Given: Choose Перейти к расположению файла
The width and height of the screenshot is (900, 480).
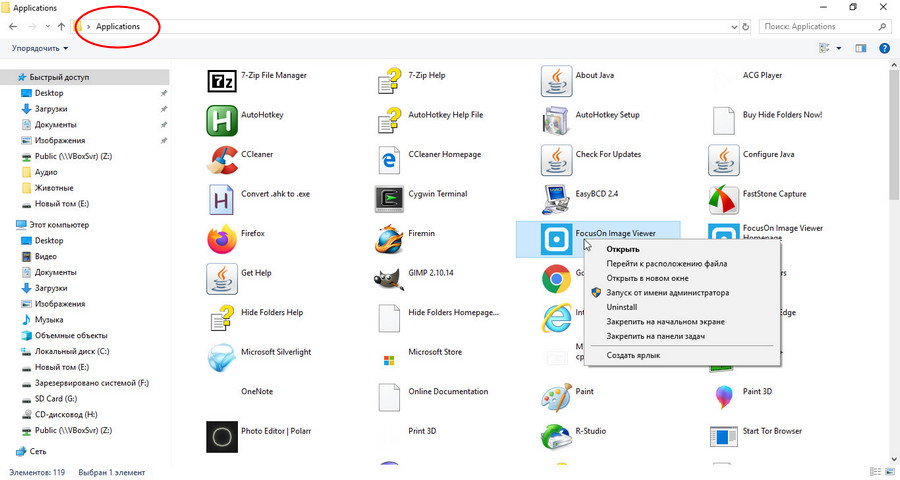Looking at the screenshot, I should tap(666, 264).
